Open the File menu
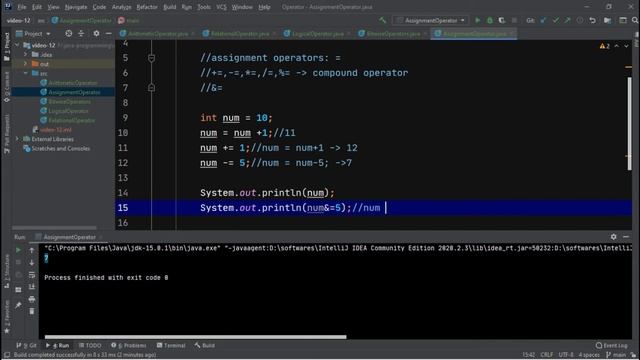Image resolution: width=640 pixels, height=360 pixels. point(22,7)
